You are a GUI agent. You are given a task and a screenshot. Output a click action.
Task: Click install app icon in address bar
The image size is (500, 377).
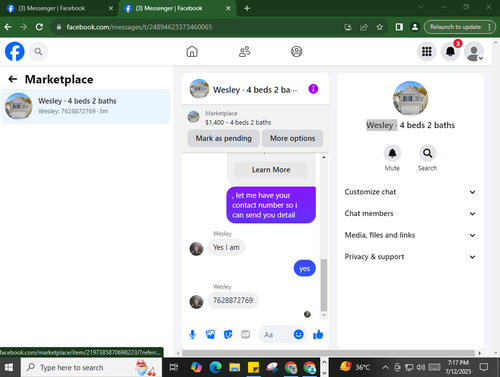(x=348, y=27)
